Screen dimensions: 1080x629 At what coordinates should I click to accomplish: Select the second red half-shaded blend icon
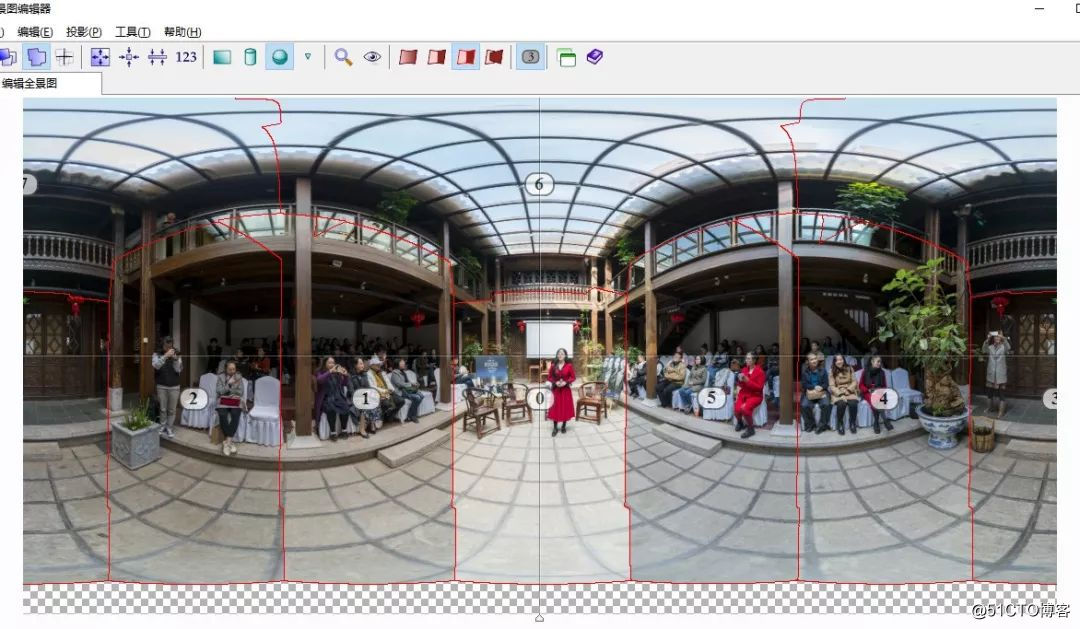(437, 56)
